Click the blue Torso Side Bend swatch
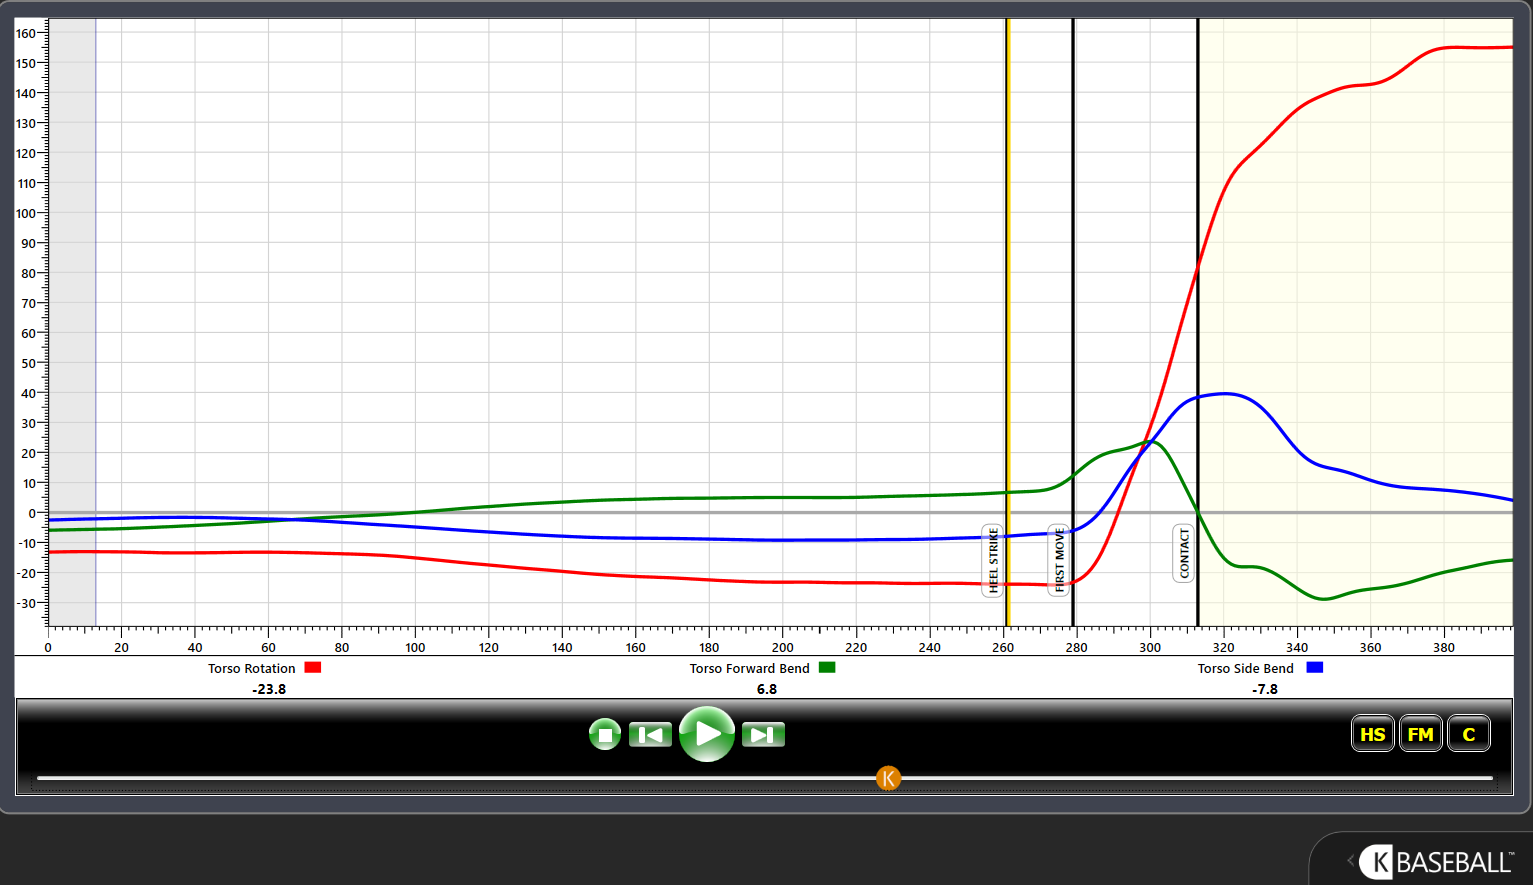Image resolution: width=1533 pixels, height=885 pixels. point(1315,667)
